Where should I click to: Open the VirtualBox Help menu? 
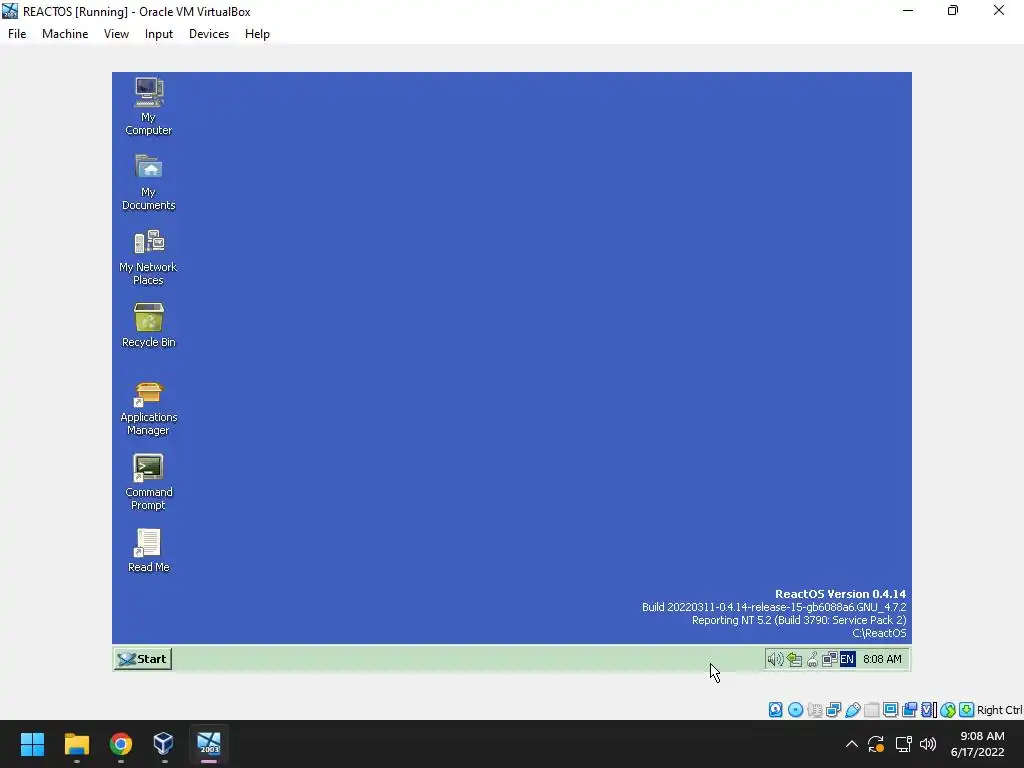point(257,34)
